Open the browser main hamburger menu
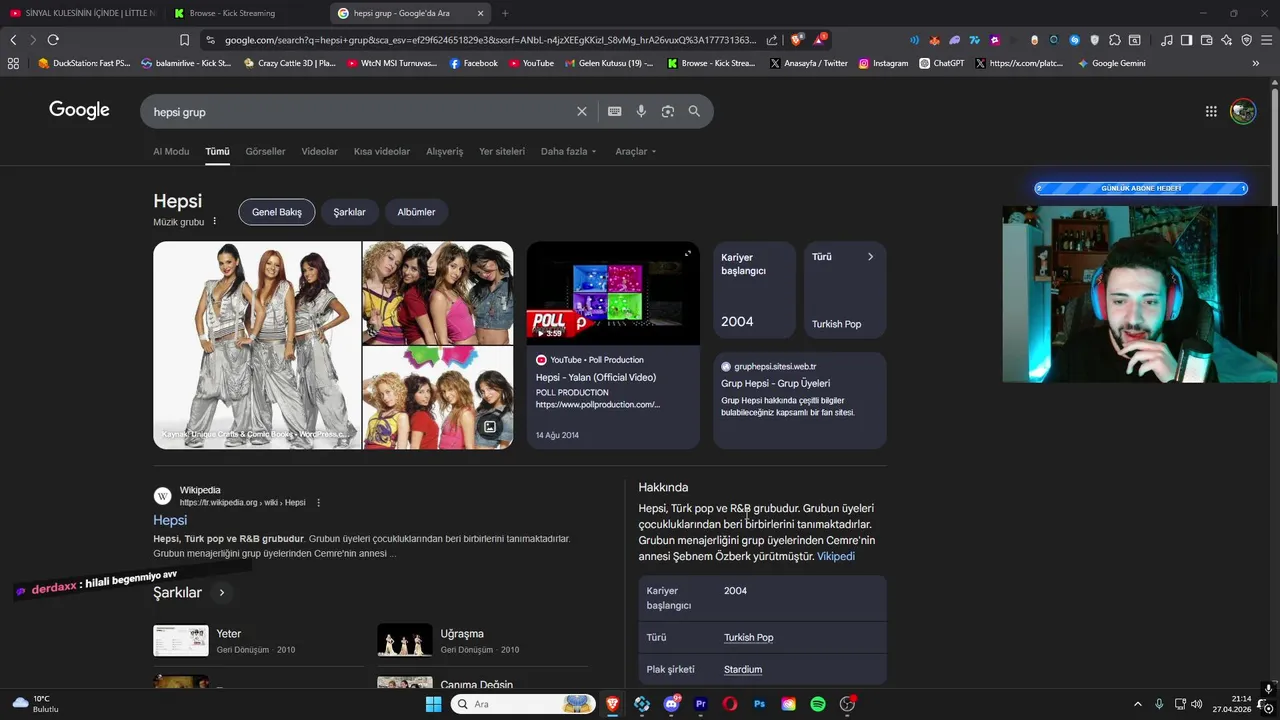The height and width of the screenshot is (720, 1280). click(x=1266, y=40)
